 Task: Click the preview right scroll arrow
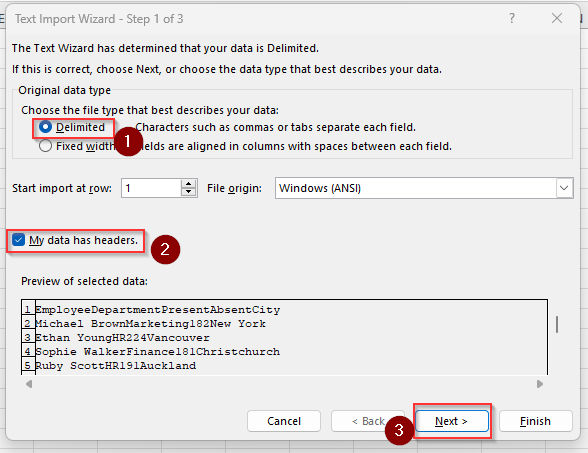540,384
